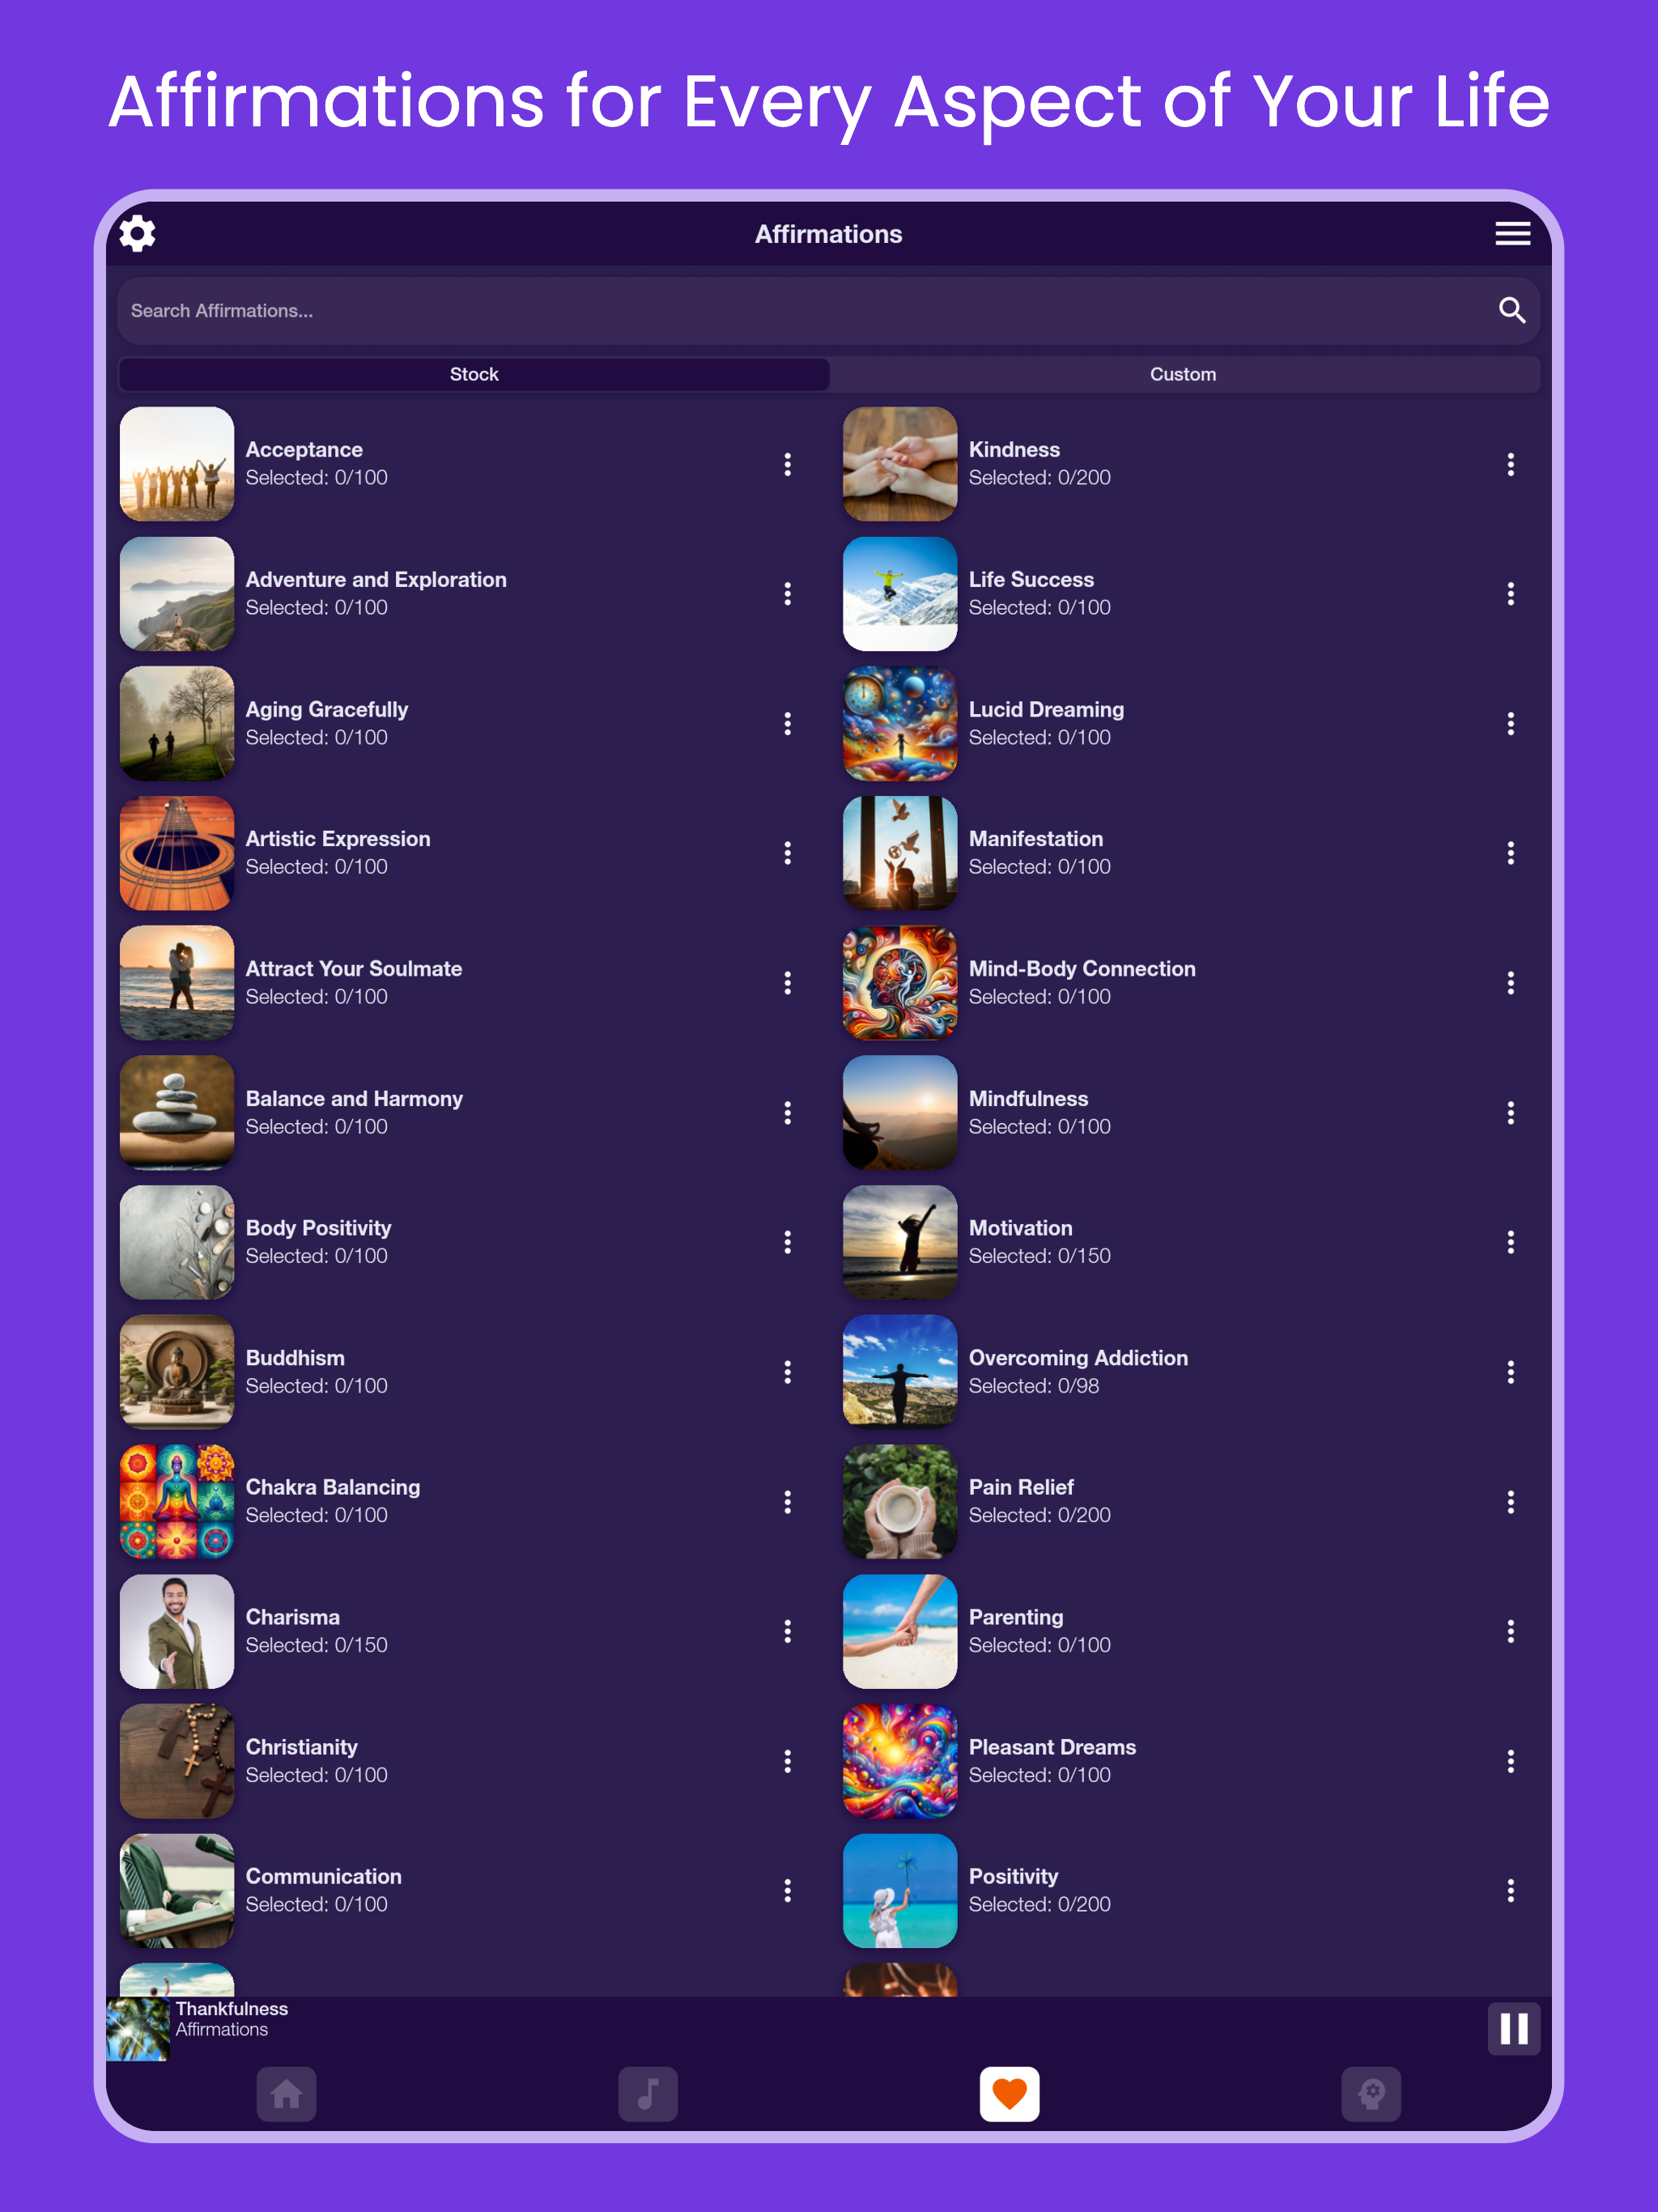Open the head-gear mind tab
Screen dimensions: 1658x2212
[x=1371, y=2093]
